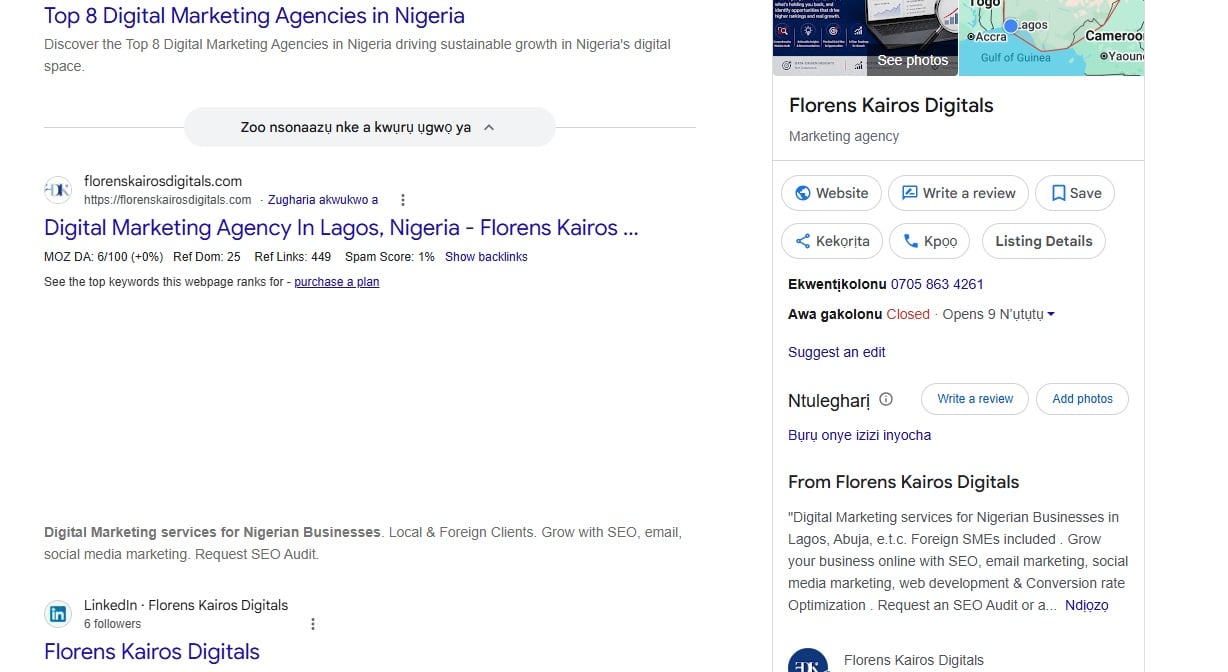Expand description with 'Ndịọzọ' link
Image resolution: width=1228 pixels, height=672 pixels.
click(1087, 605)
